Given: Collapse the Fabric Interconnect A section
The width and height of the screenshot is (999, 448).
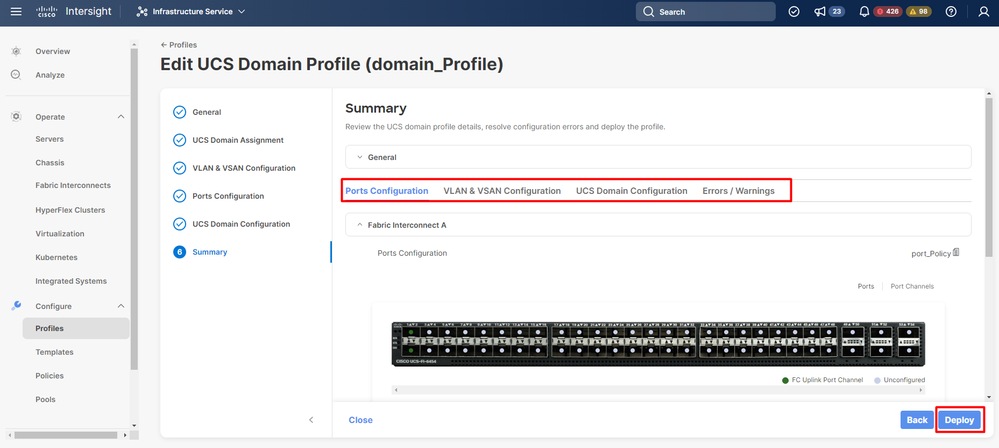Looking at the screenshot, I should click(x=360, y=225).
